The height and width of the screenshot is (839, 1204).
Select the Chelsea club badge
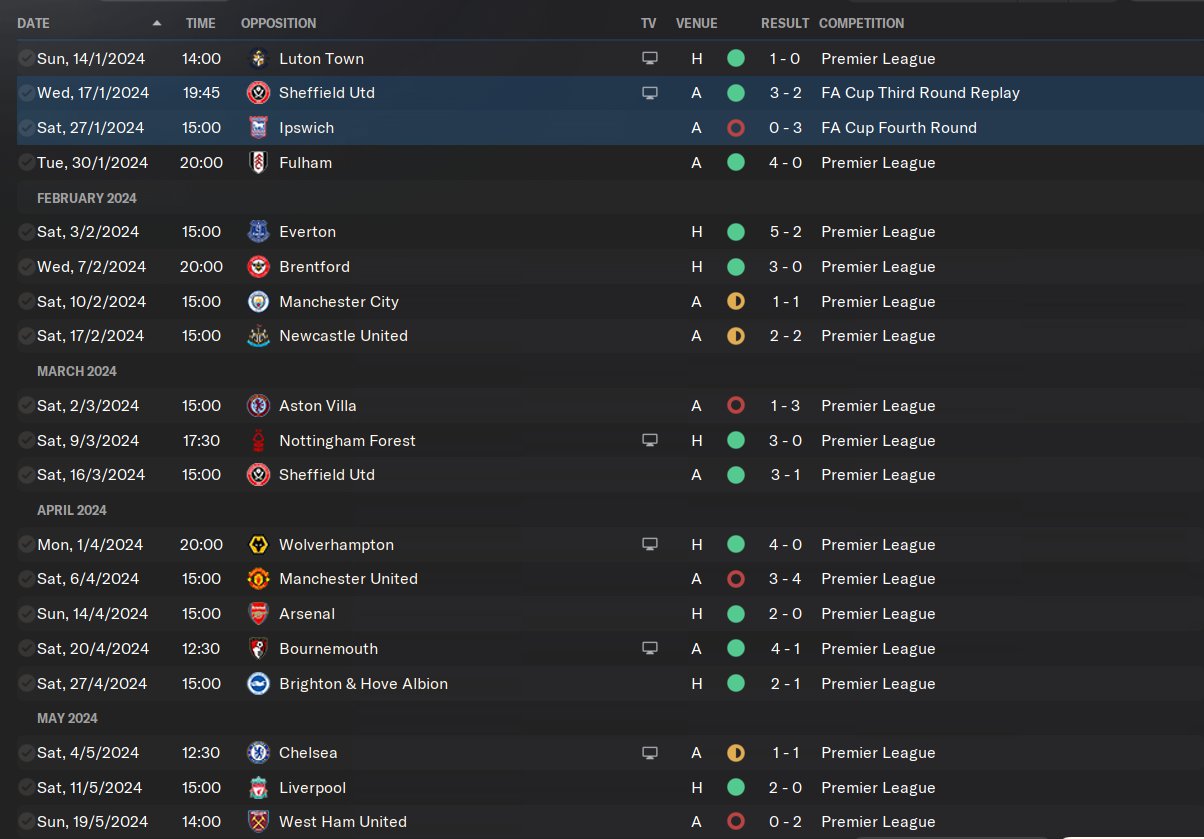coord(258,753)
